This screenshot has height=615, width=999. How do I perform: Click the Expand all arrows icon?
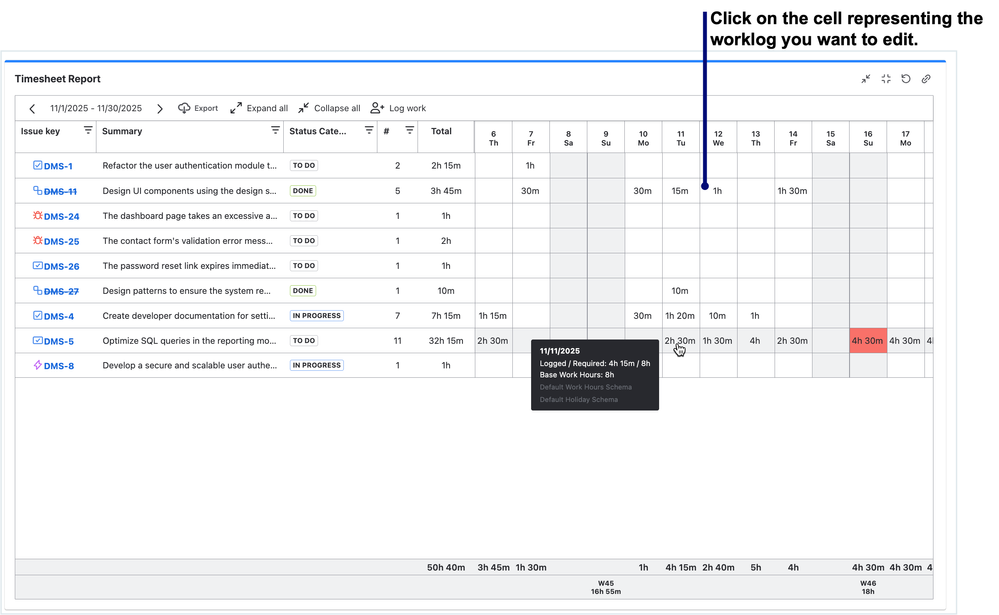point(236,108)
